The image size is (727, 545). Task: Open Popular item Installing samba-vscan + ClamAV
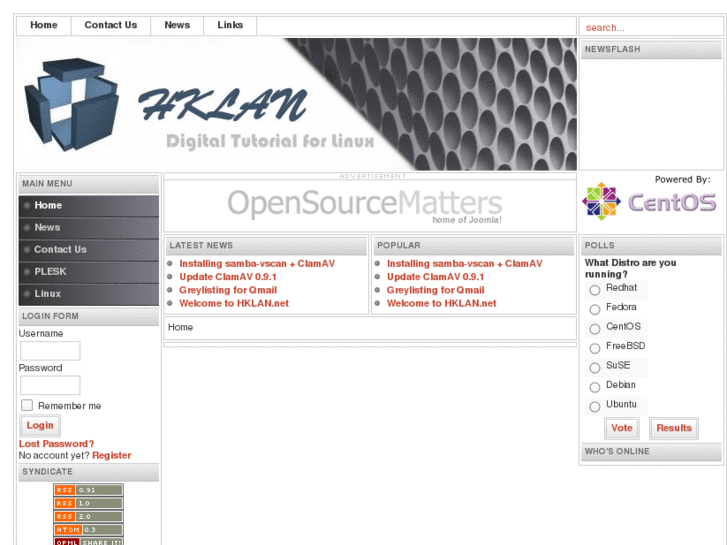pos(465,263)
